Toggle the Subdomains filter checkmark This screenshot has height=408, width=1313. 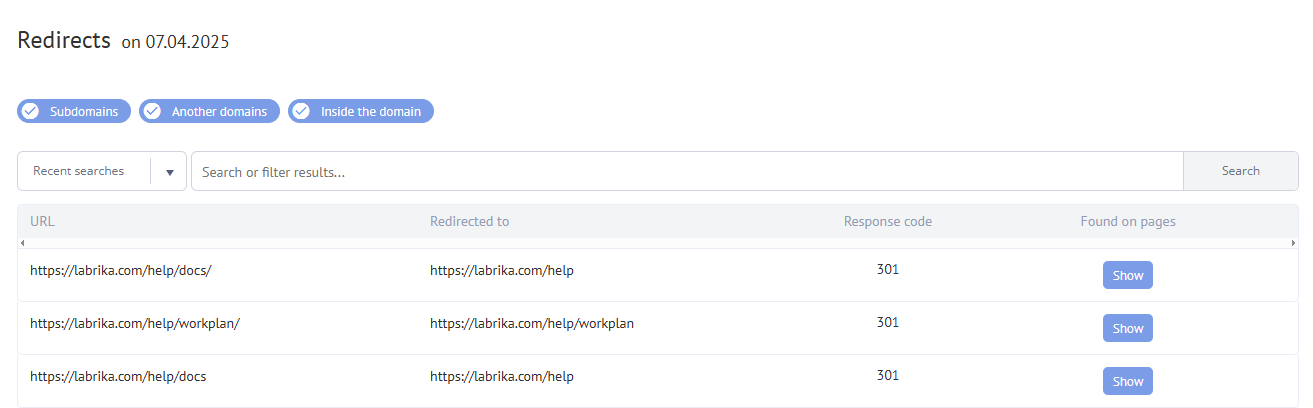pos(31,111)
